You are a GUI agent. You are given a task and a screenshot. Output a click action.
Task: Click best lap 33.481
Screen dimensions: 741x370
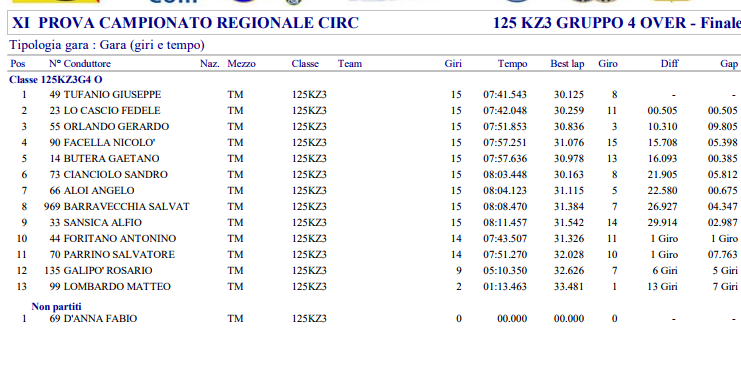click(569, 287)
